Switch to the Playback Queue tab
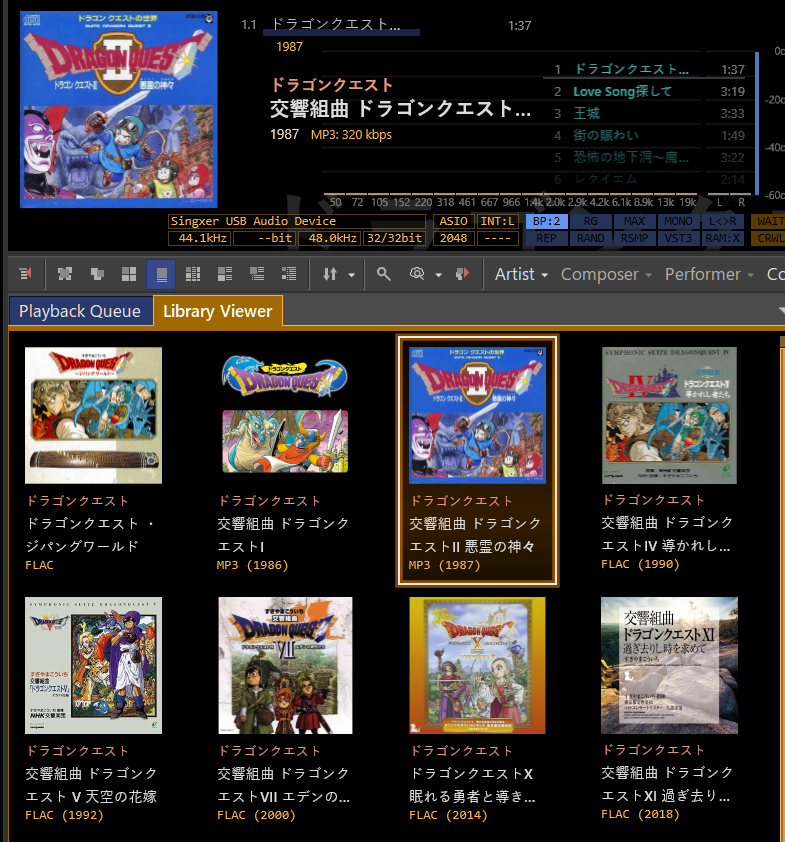Screen dimensions: 785x842 [80, 311]
